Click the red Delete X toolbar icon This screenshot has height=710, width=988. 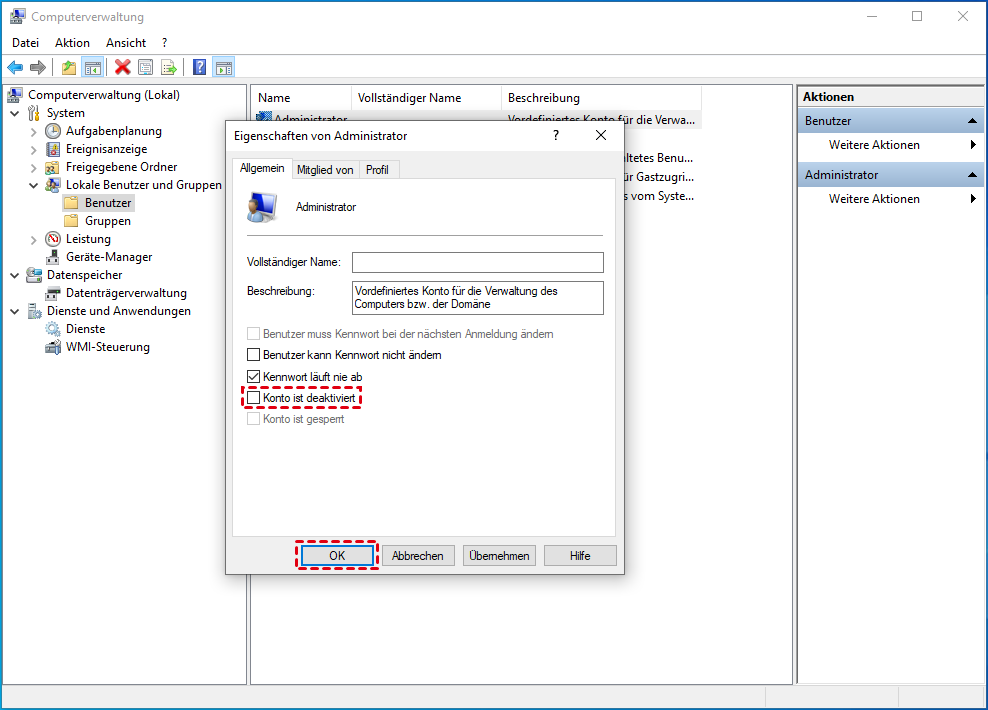(x=123, y=67)
